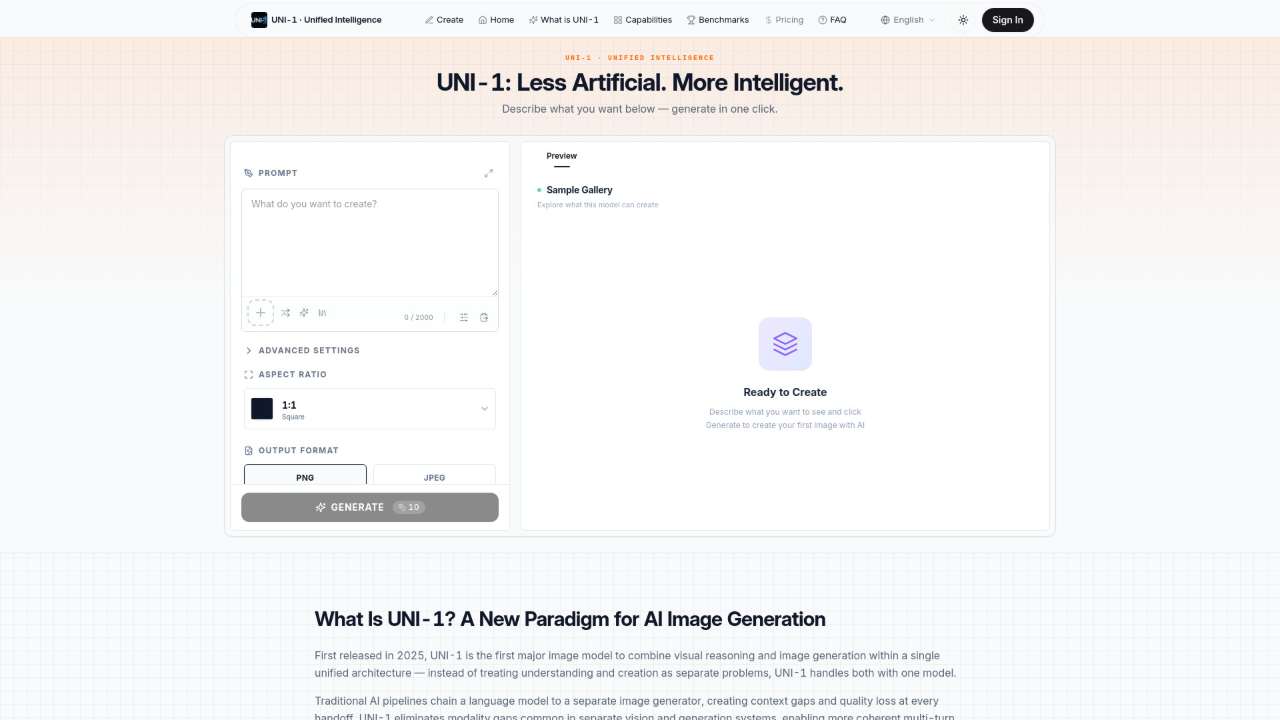Open the Benchmarks menu item
1280x720 pixels.
pos(719,20)
